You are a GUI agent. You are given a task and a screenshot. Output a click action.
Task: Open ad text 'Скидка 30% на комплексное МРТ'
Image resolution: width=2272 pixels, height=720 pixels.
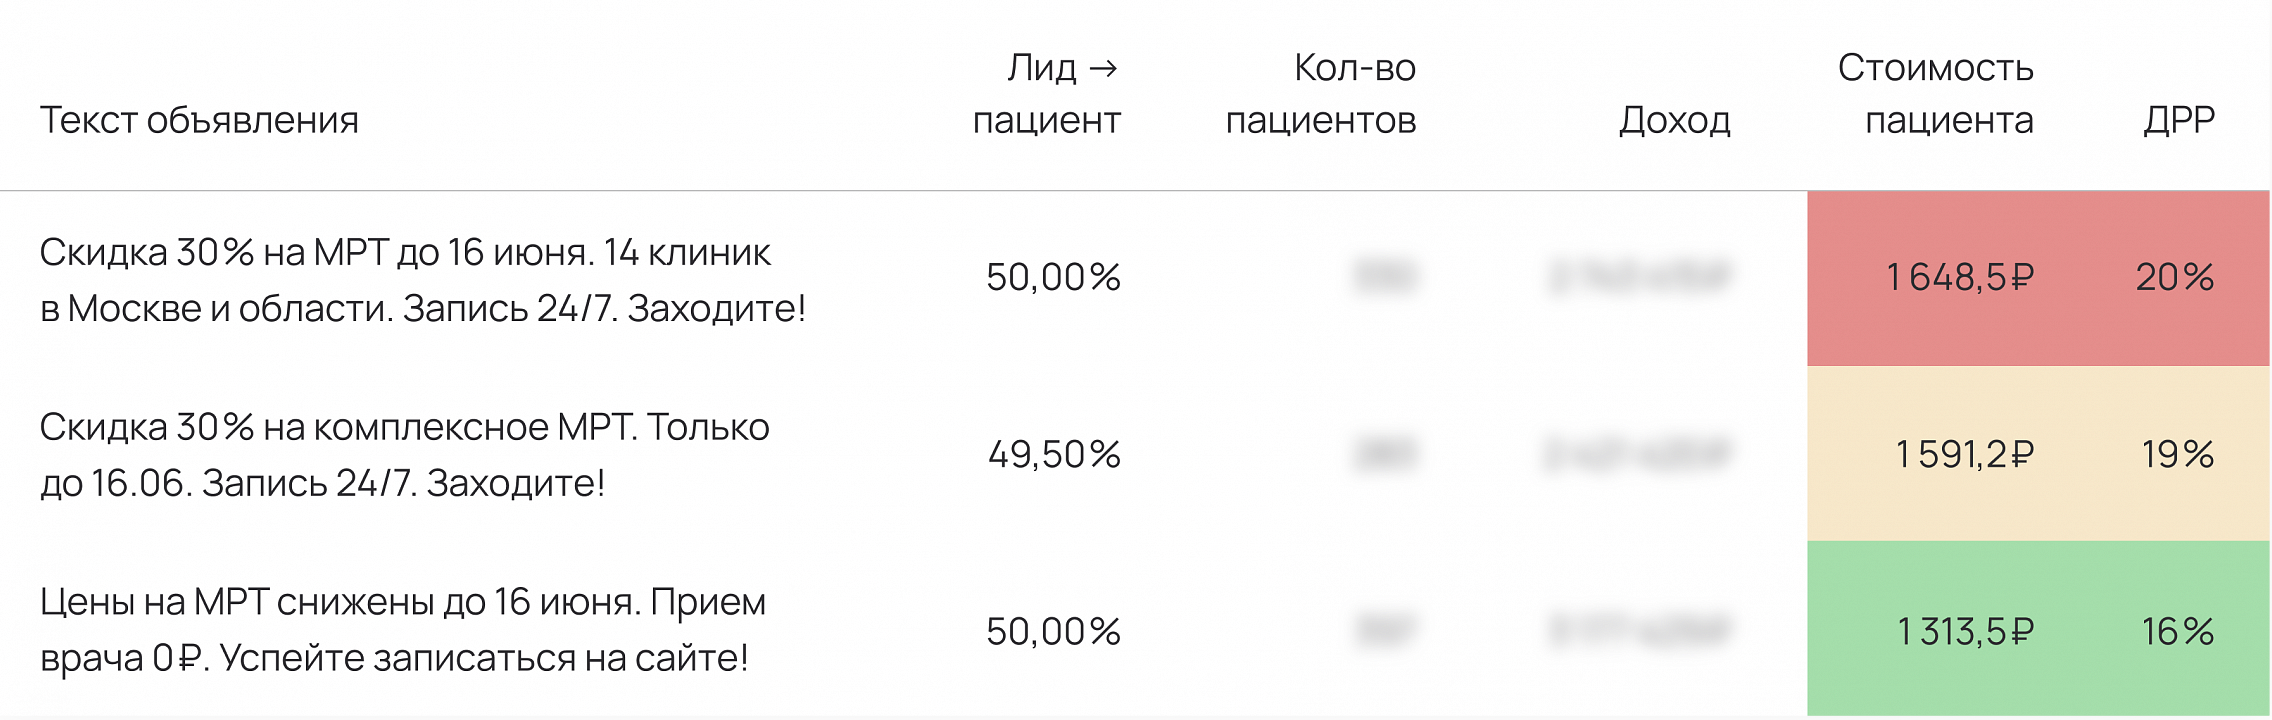[x=404, y=455]
